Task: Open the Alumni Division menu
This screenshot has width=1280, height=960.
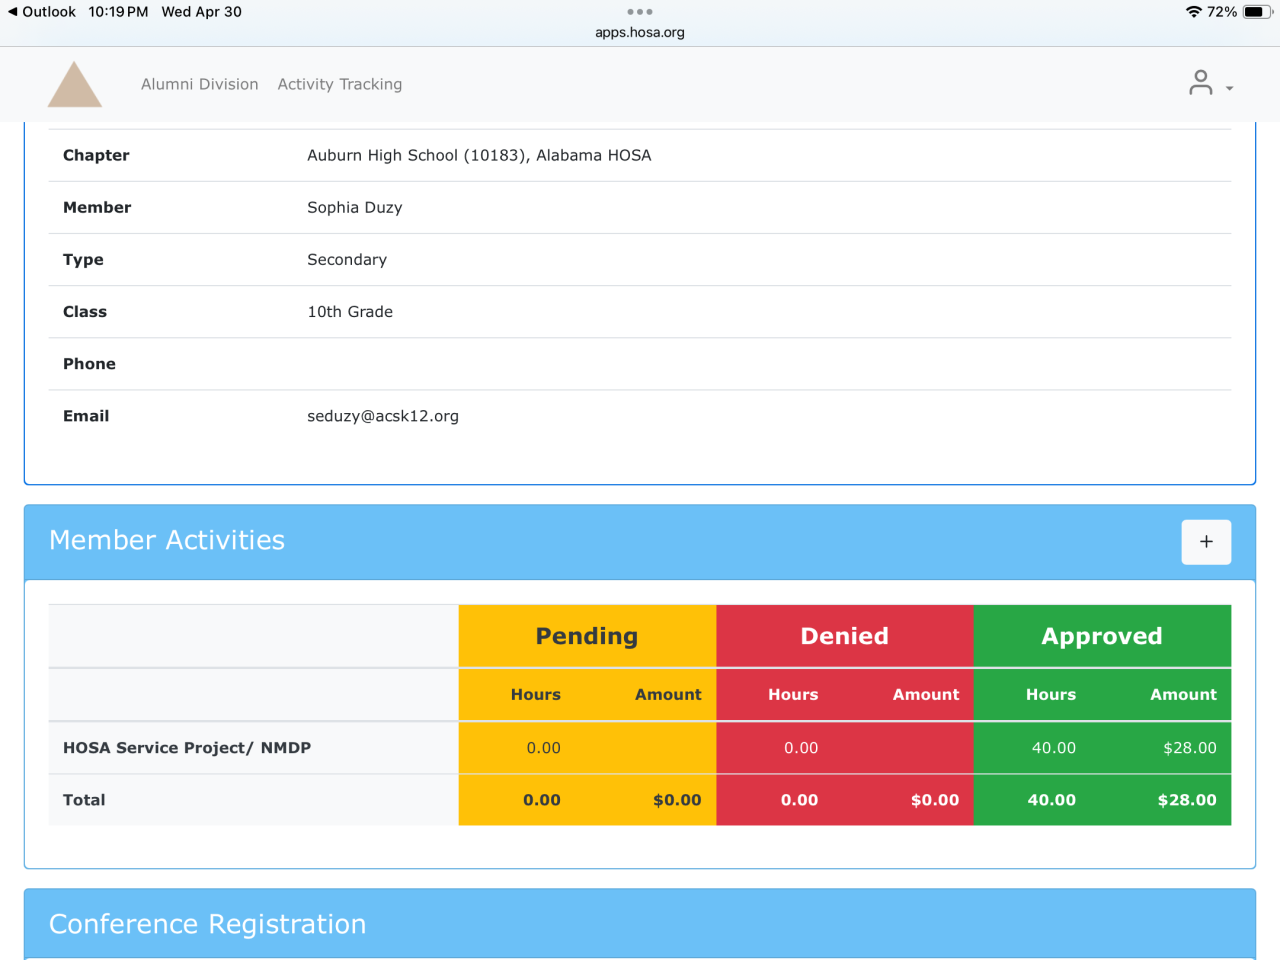Action: click(x=200, y=84)
